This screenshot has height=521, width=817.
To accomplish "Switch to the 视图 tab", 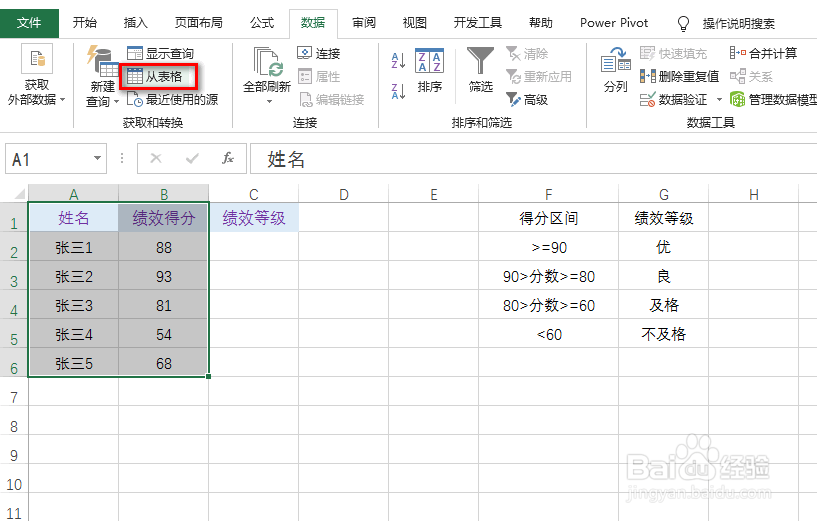I will click(415, 23).
